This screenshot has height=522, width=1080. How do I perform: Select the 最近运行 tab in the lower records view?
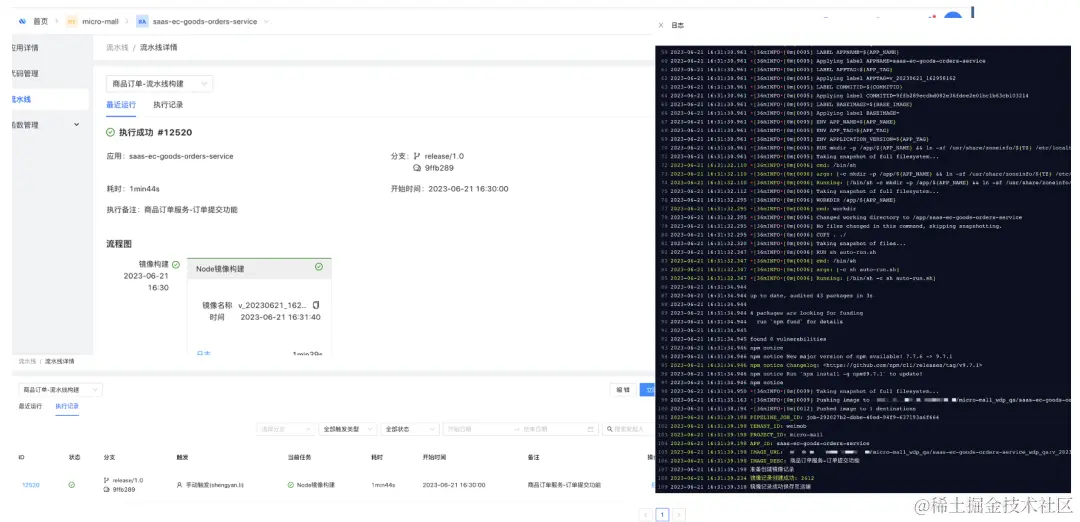[x=30, y=406]
